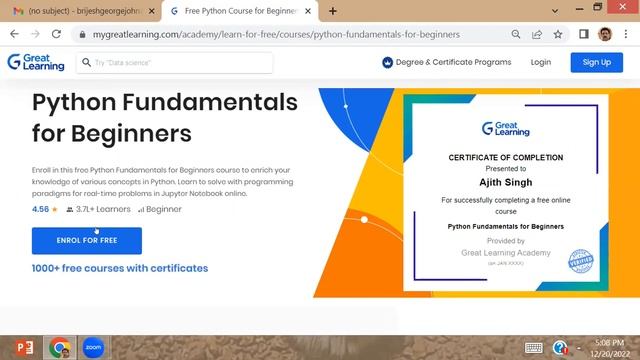Click the padlock site info icon

(82, 35)
